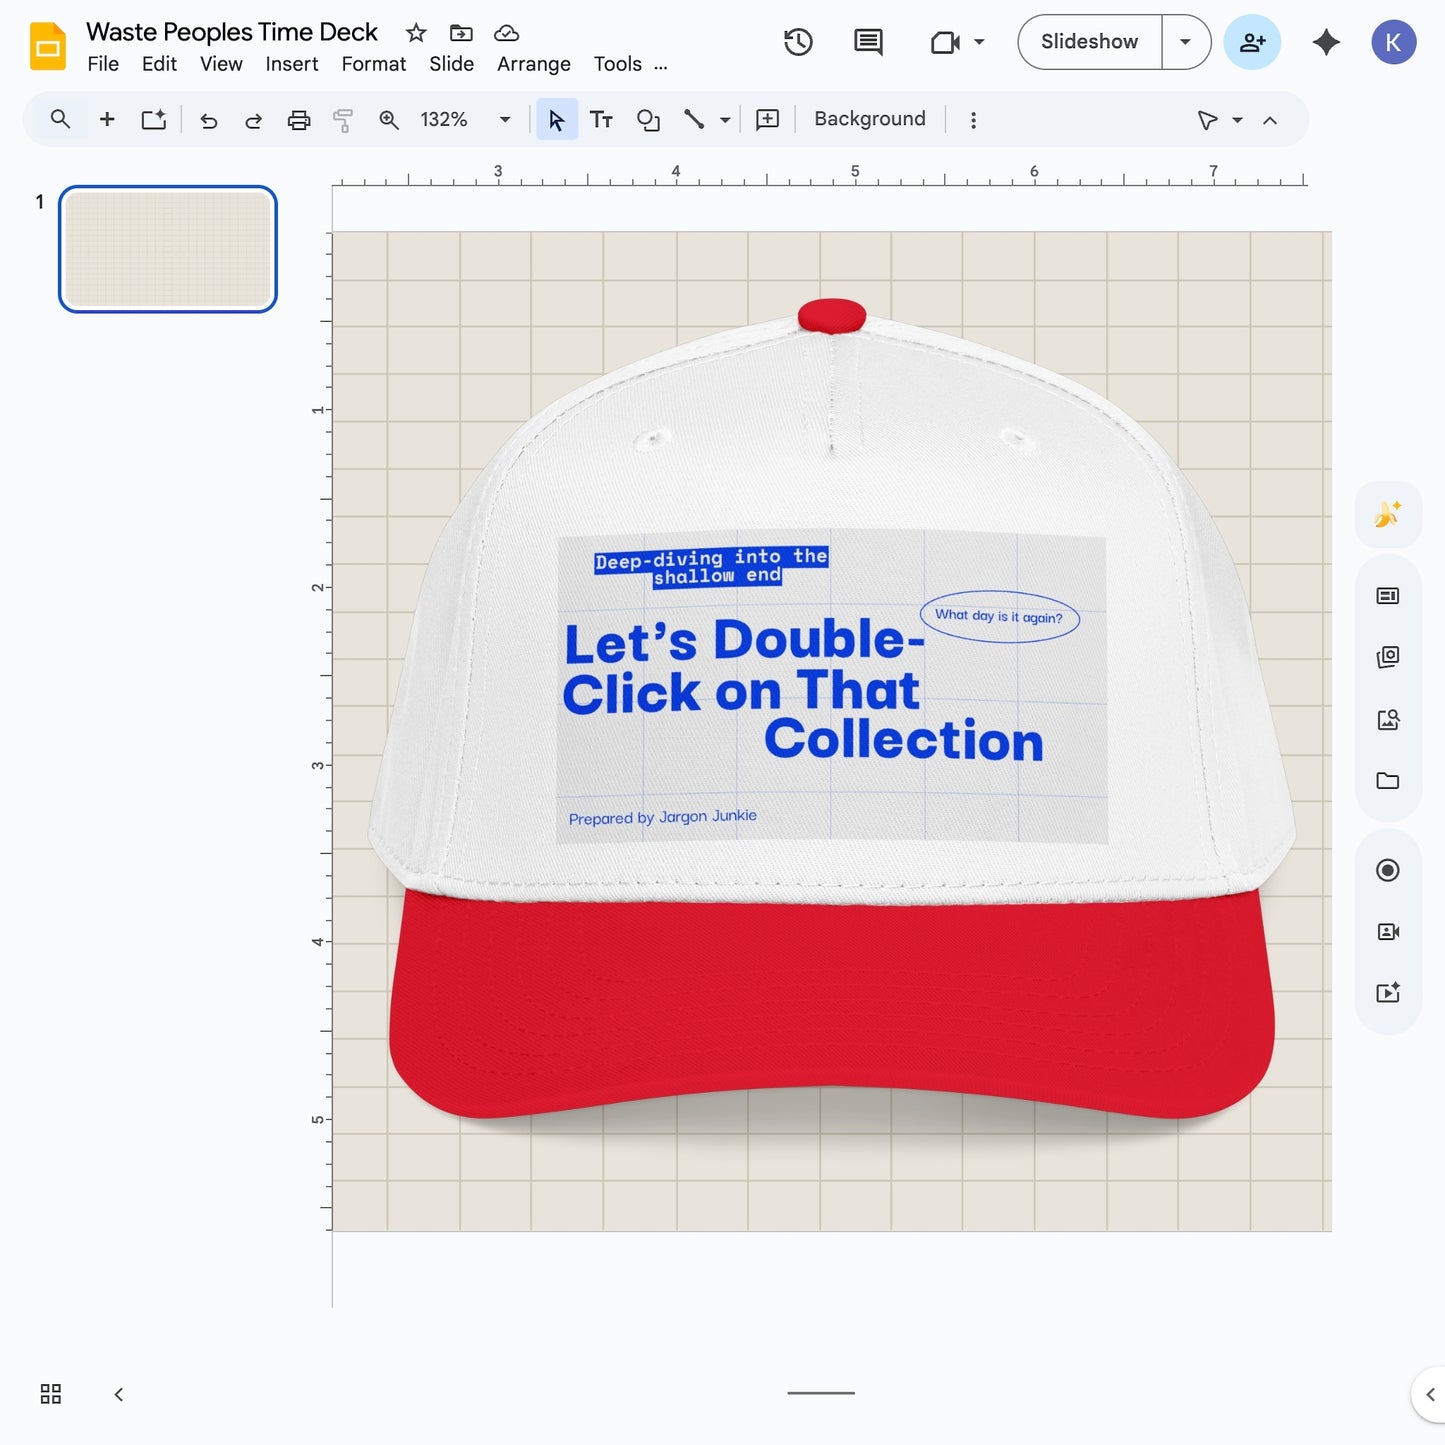Viewport: 1445px width, 1445px height.
Task: Open the generate video sparkle icon
Action: (x=1388, y=993)
